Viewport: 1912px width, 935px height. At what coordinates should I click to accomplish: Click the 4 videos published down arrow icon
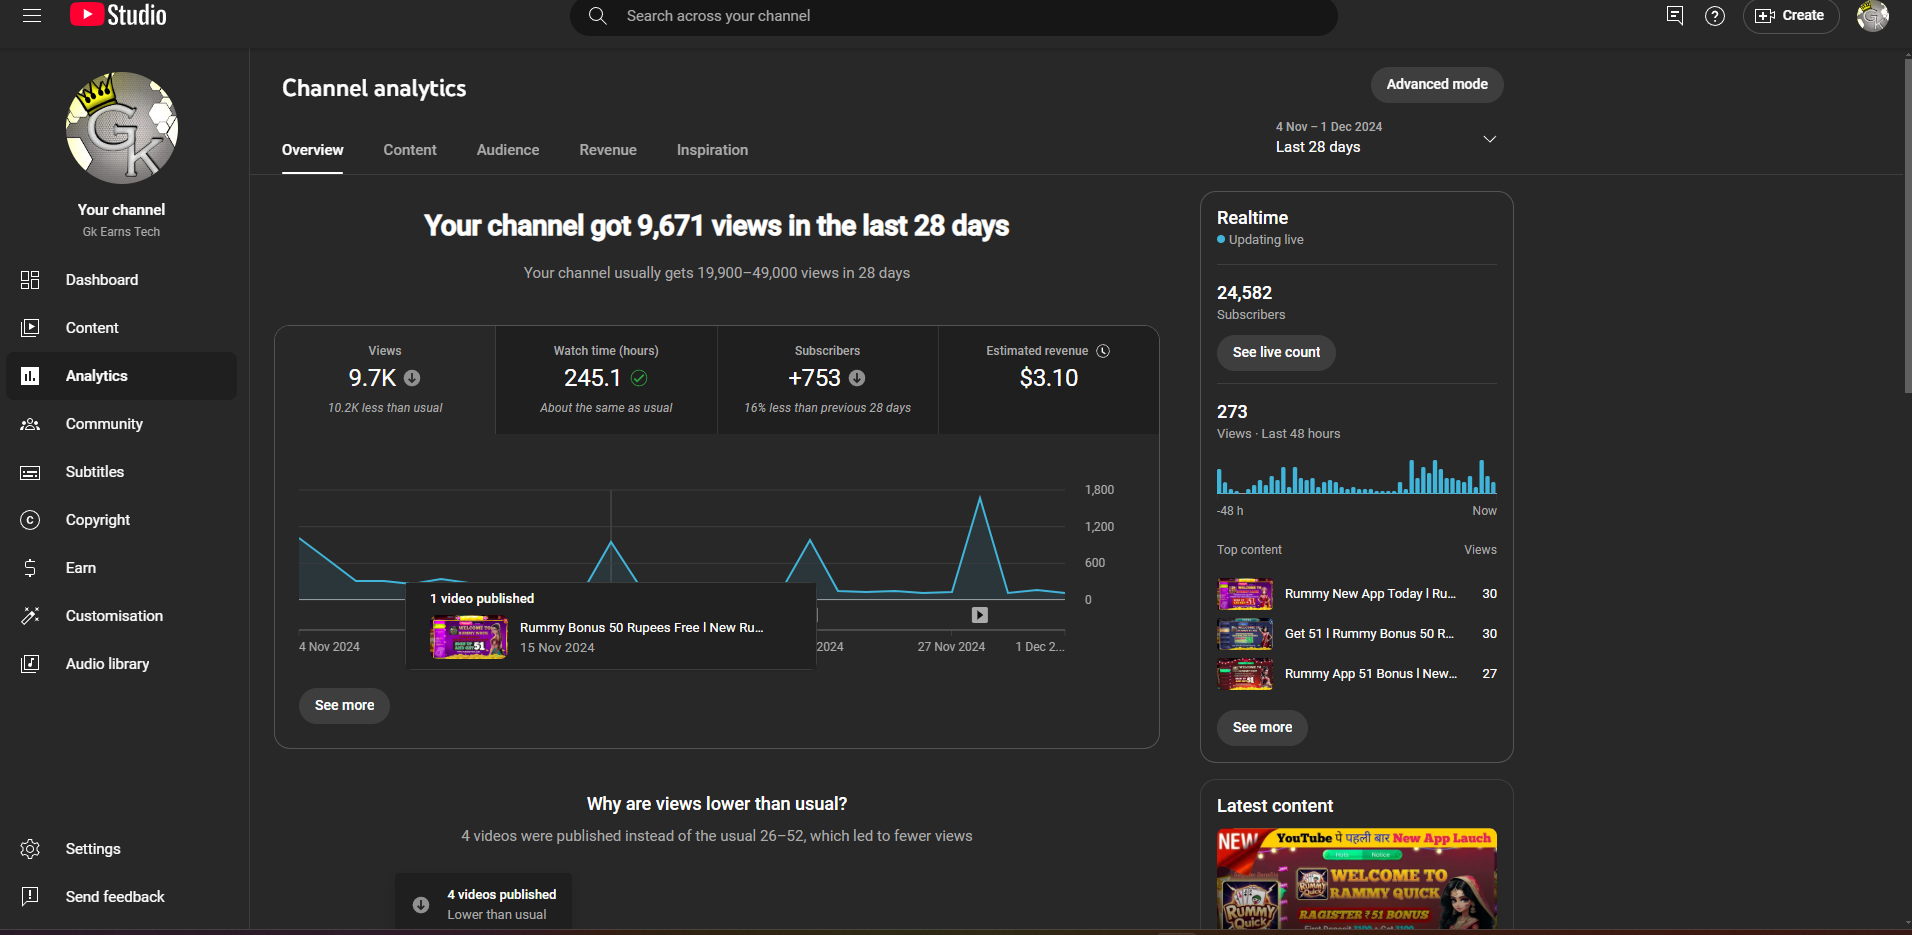(421, 905)
